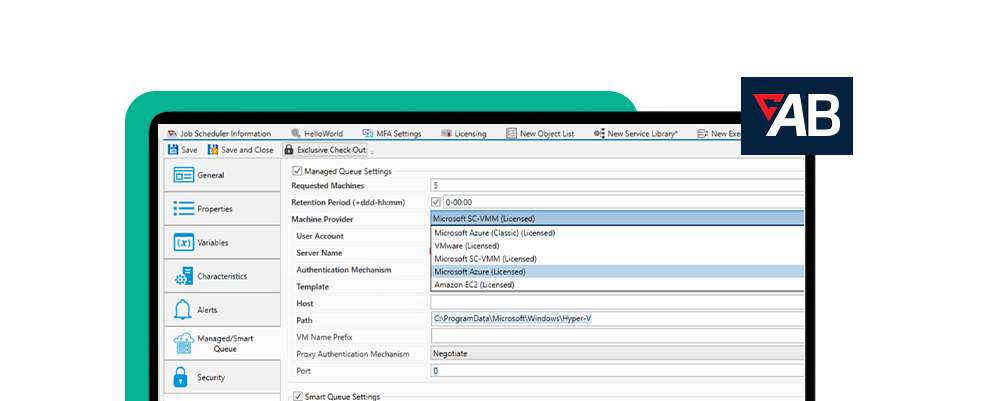Open the Alerts side panel
Viewport: 989px width, 401px height.
click(x=222, y=310)
